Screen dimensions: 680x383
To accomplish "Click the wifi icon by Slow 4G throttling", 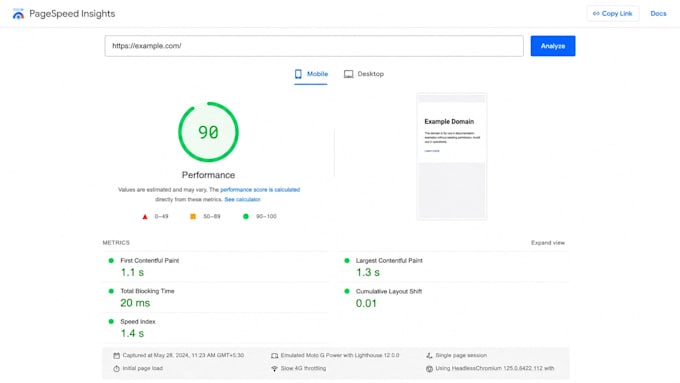I will tap(275, 369).
